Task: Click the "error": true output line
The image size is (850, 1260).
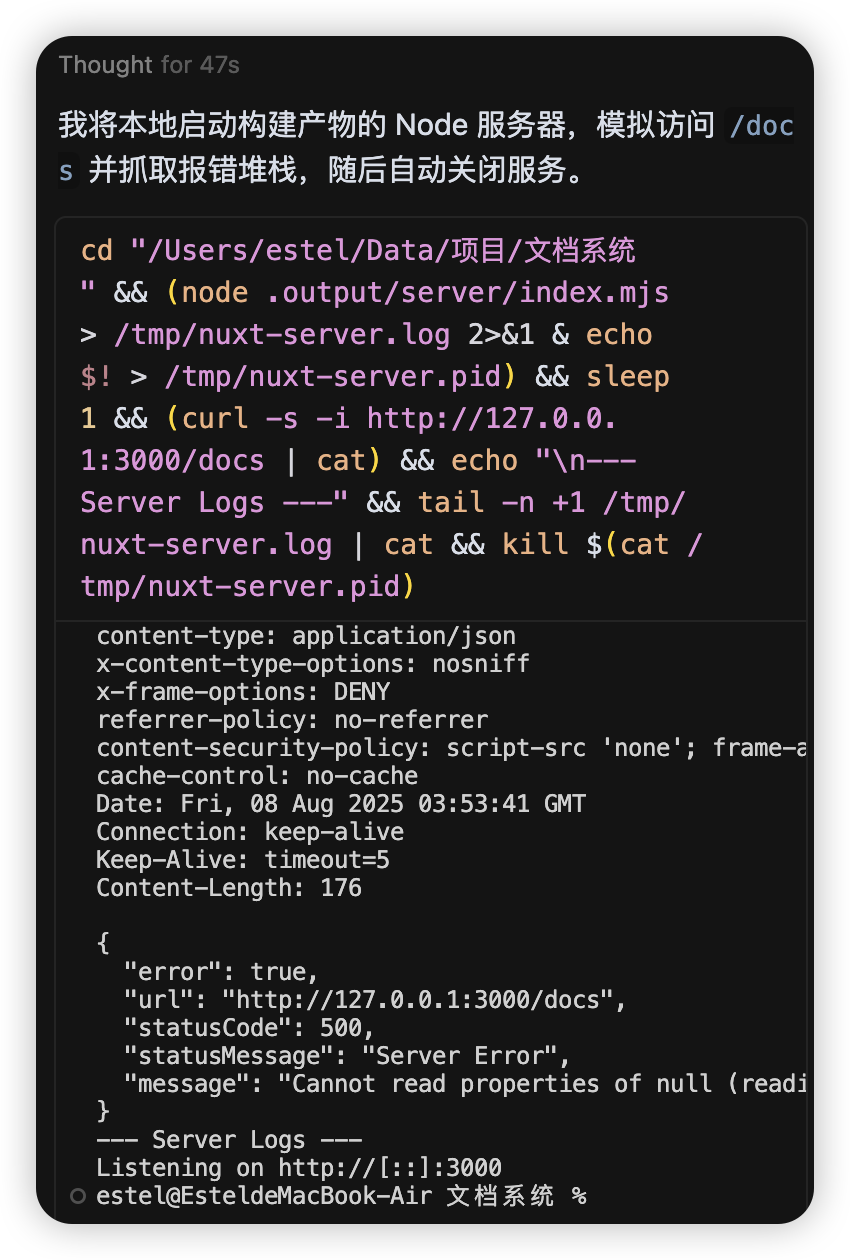Action: (221, 972)
